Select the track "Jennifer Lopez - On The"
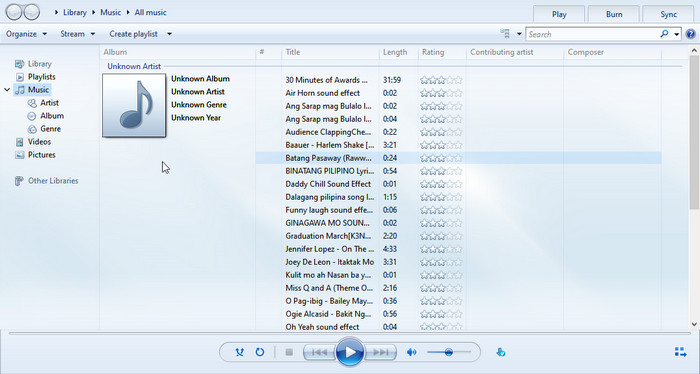Image resolution: width=700 pixels, height=374 pixels. 330,249
